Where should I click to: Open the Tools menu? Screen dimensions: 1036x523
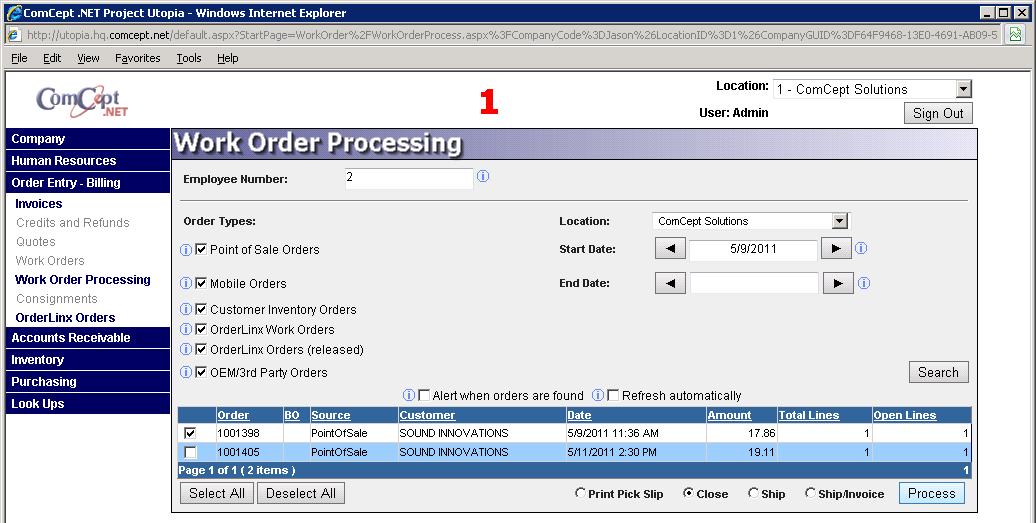[x=189, y=58]
